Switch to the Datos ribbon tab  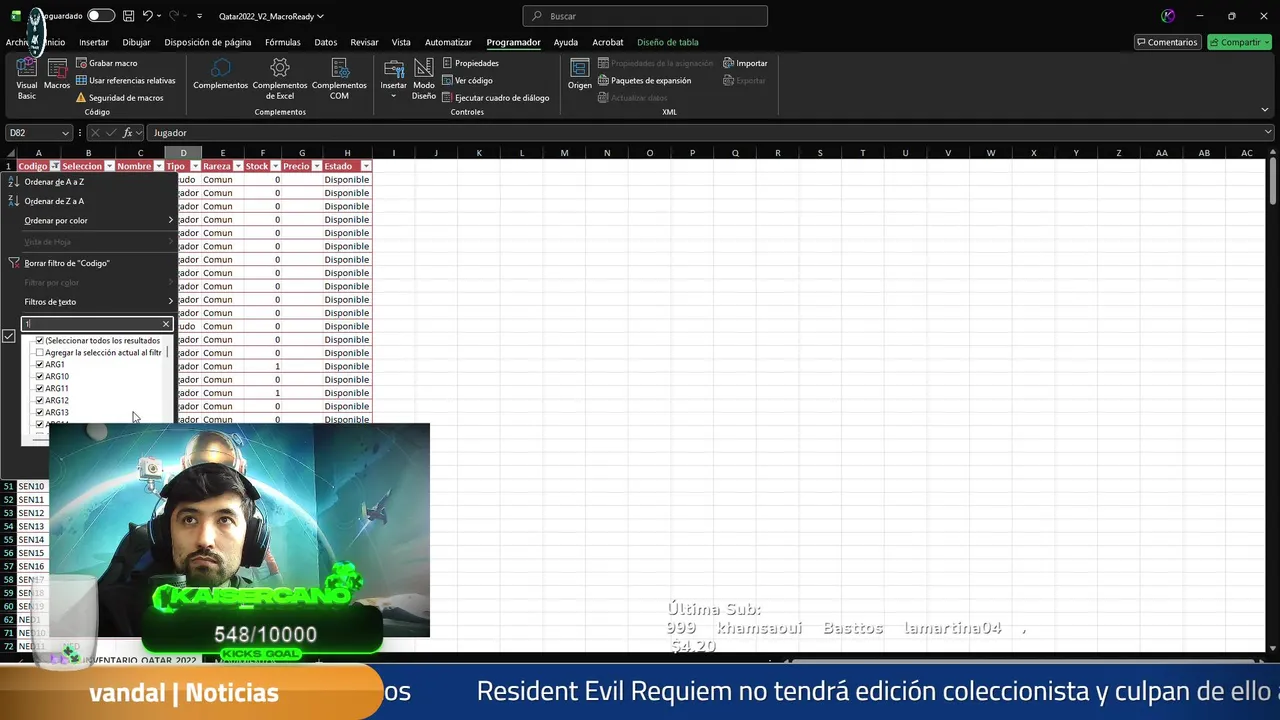click(326, 42)
